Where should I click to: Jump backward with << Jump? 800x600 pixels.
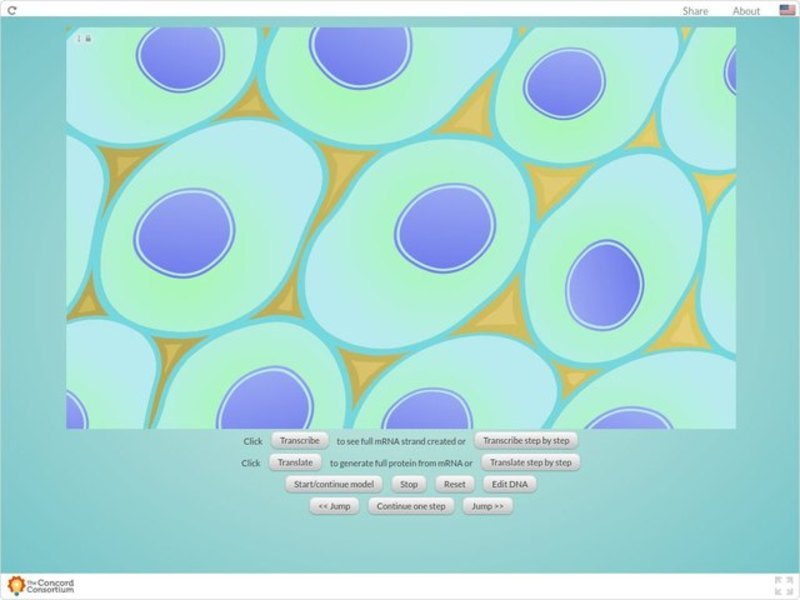pos(335,506)
